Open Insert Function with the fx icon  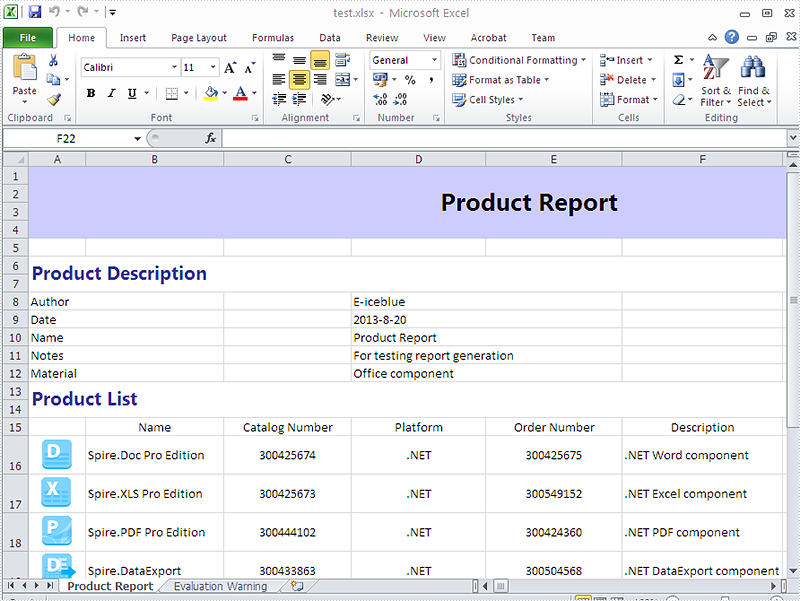pyautogui.click(x=211, y=138)
